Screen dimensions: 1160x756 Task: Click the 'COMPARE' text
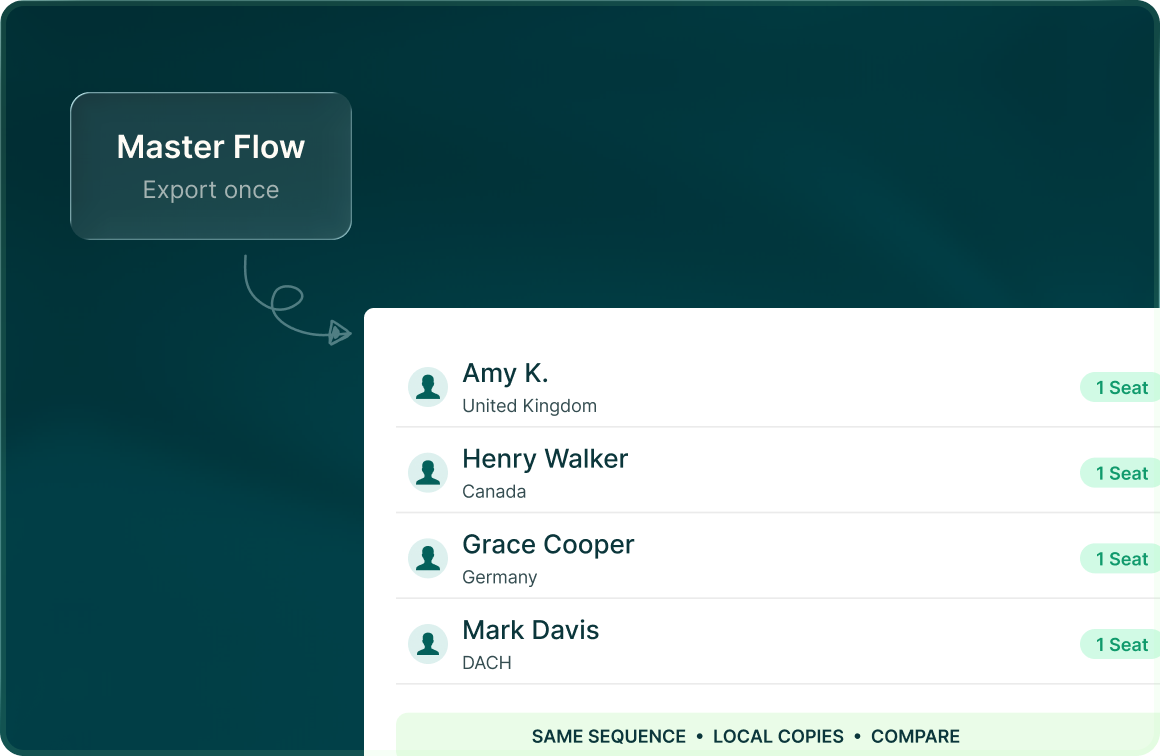coord(915,737)
